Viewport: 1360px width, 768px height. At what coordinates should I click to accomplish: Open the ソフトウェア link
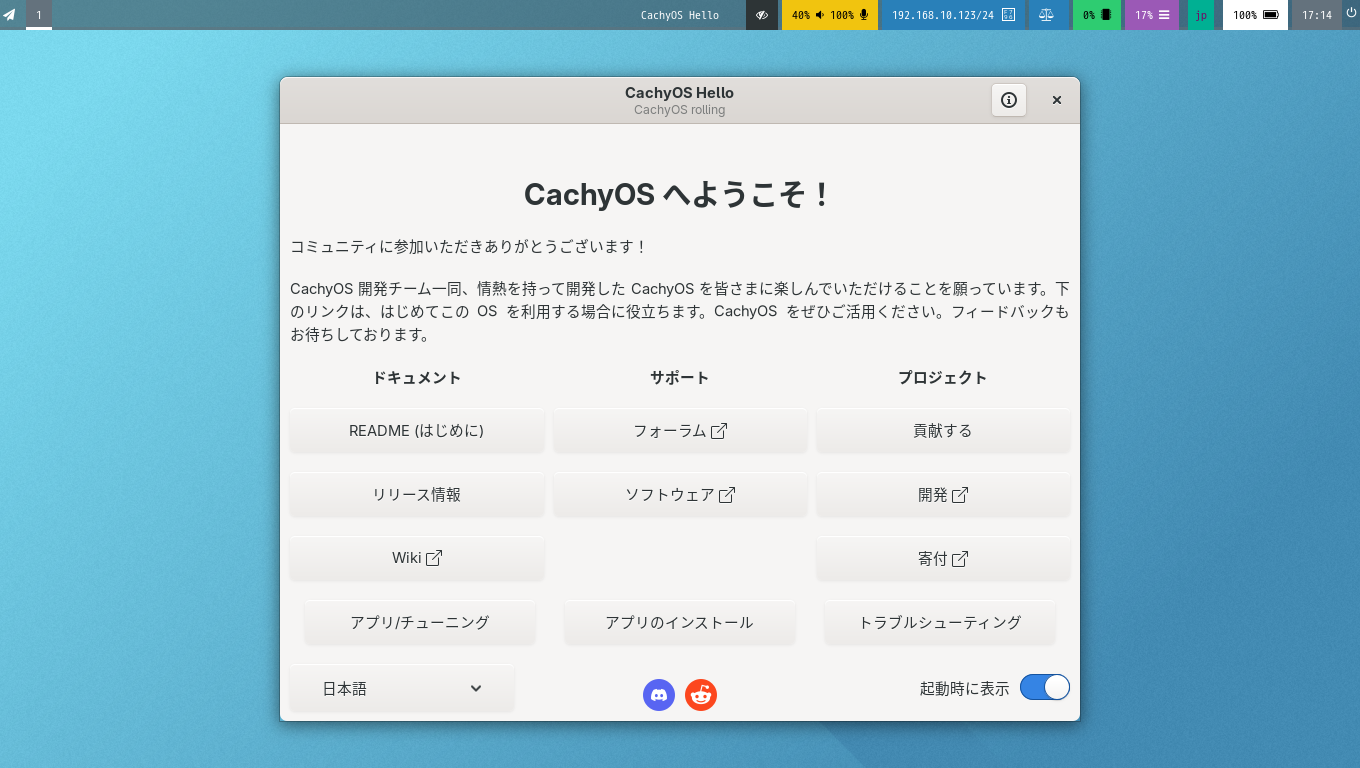680,495
